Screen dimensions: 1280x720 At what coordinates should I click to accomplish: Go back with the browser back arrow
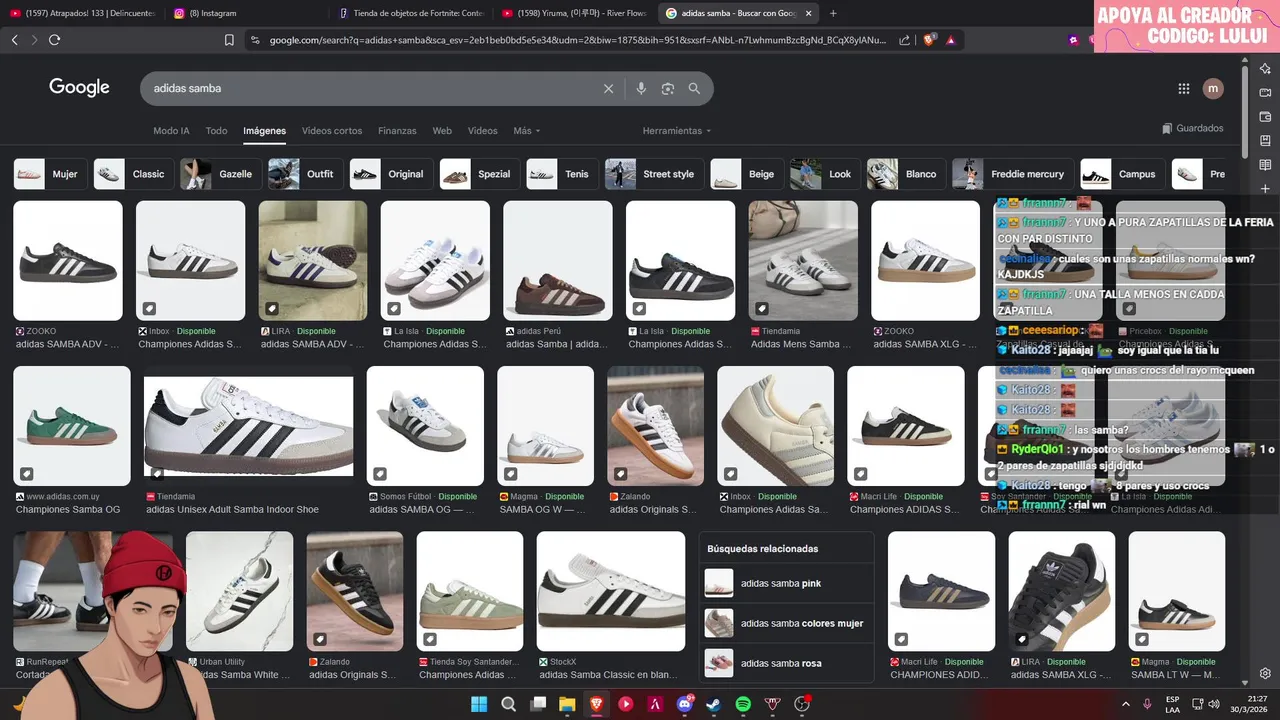(14, 40)
